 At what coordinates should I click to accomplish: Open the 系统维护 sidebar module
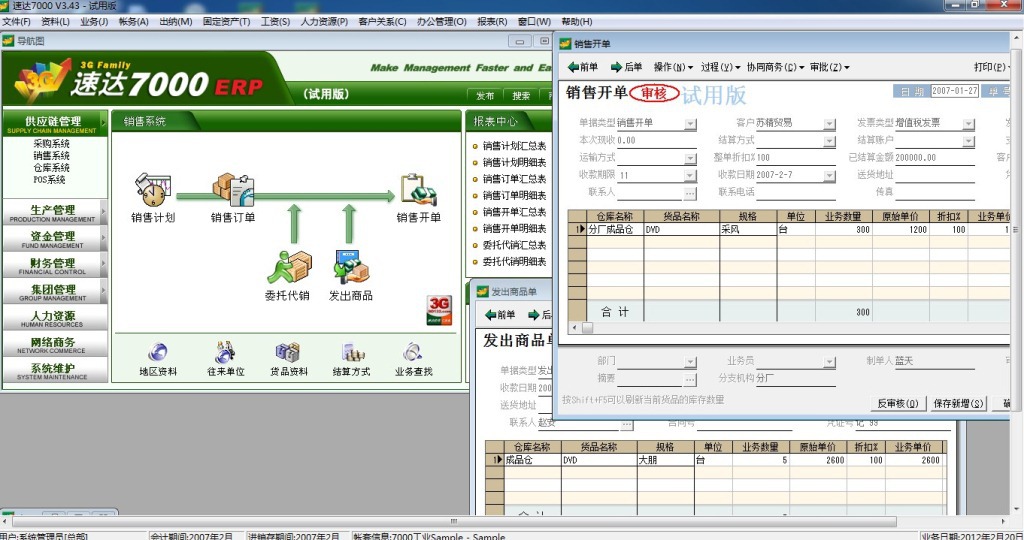pos(55,371)
